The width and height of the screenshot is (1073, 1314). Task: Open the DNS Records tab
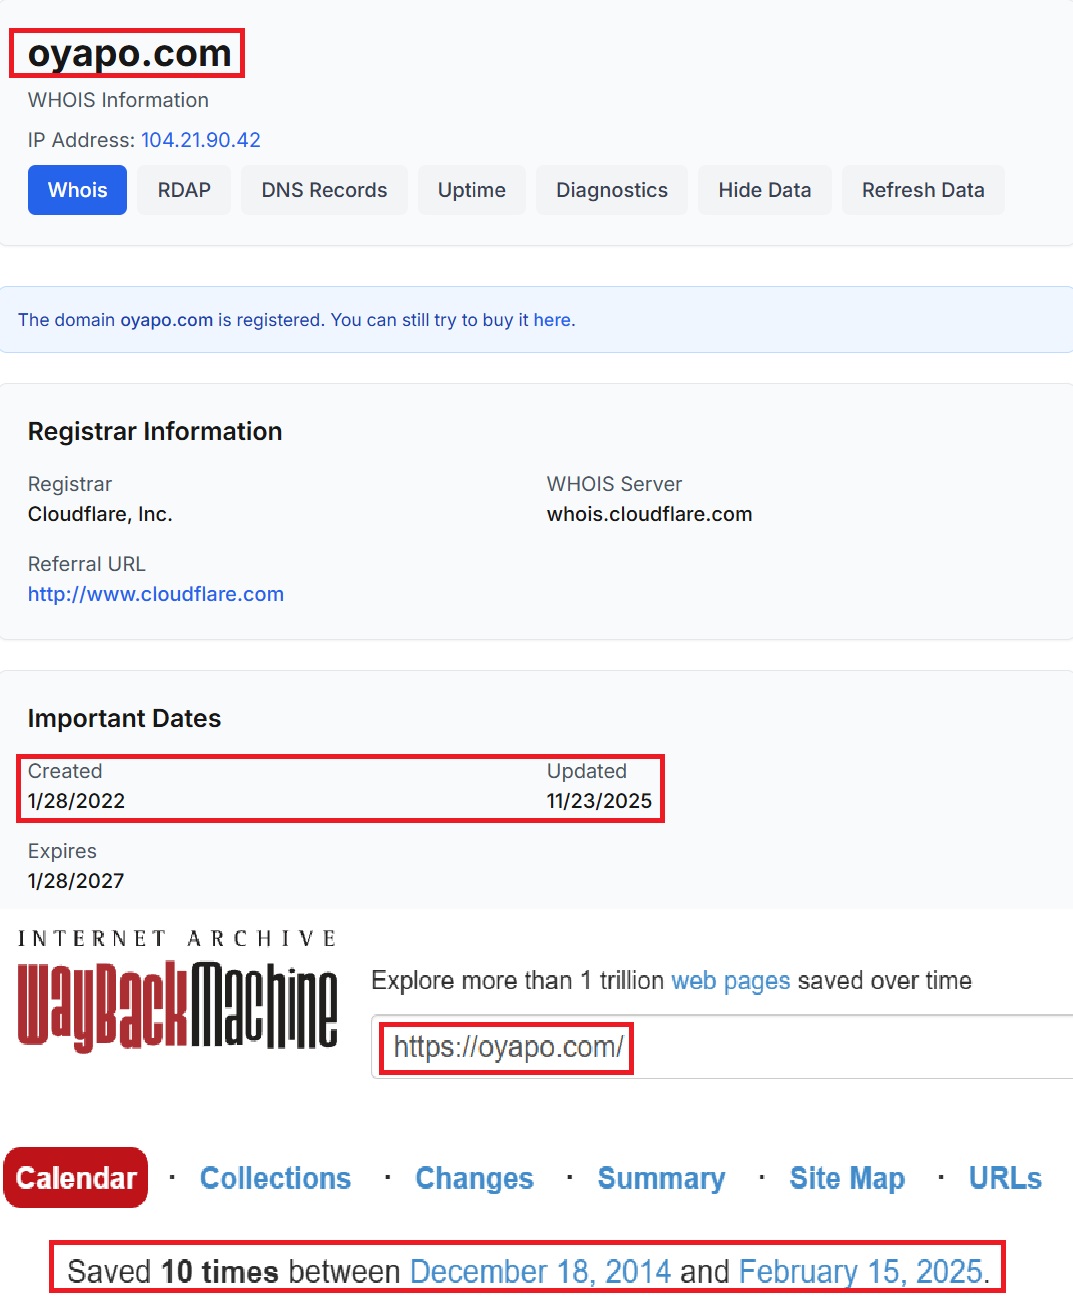click(324, 190)
